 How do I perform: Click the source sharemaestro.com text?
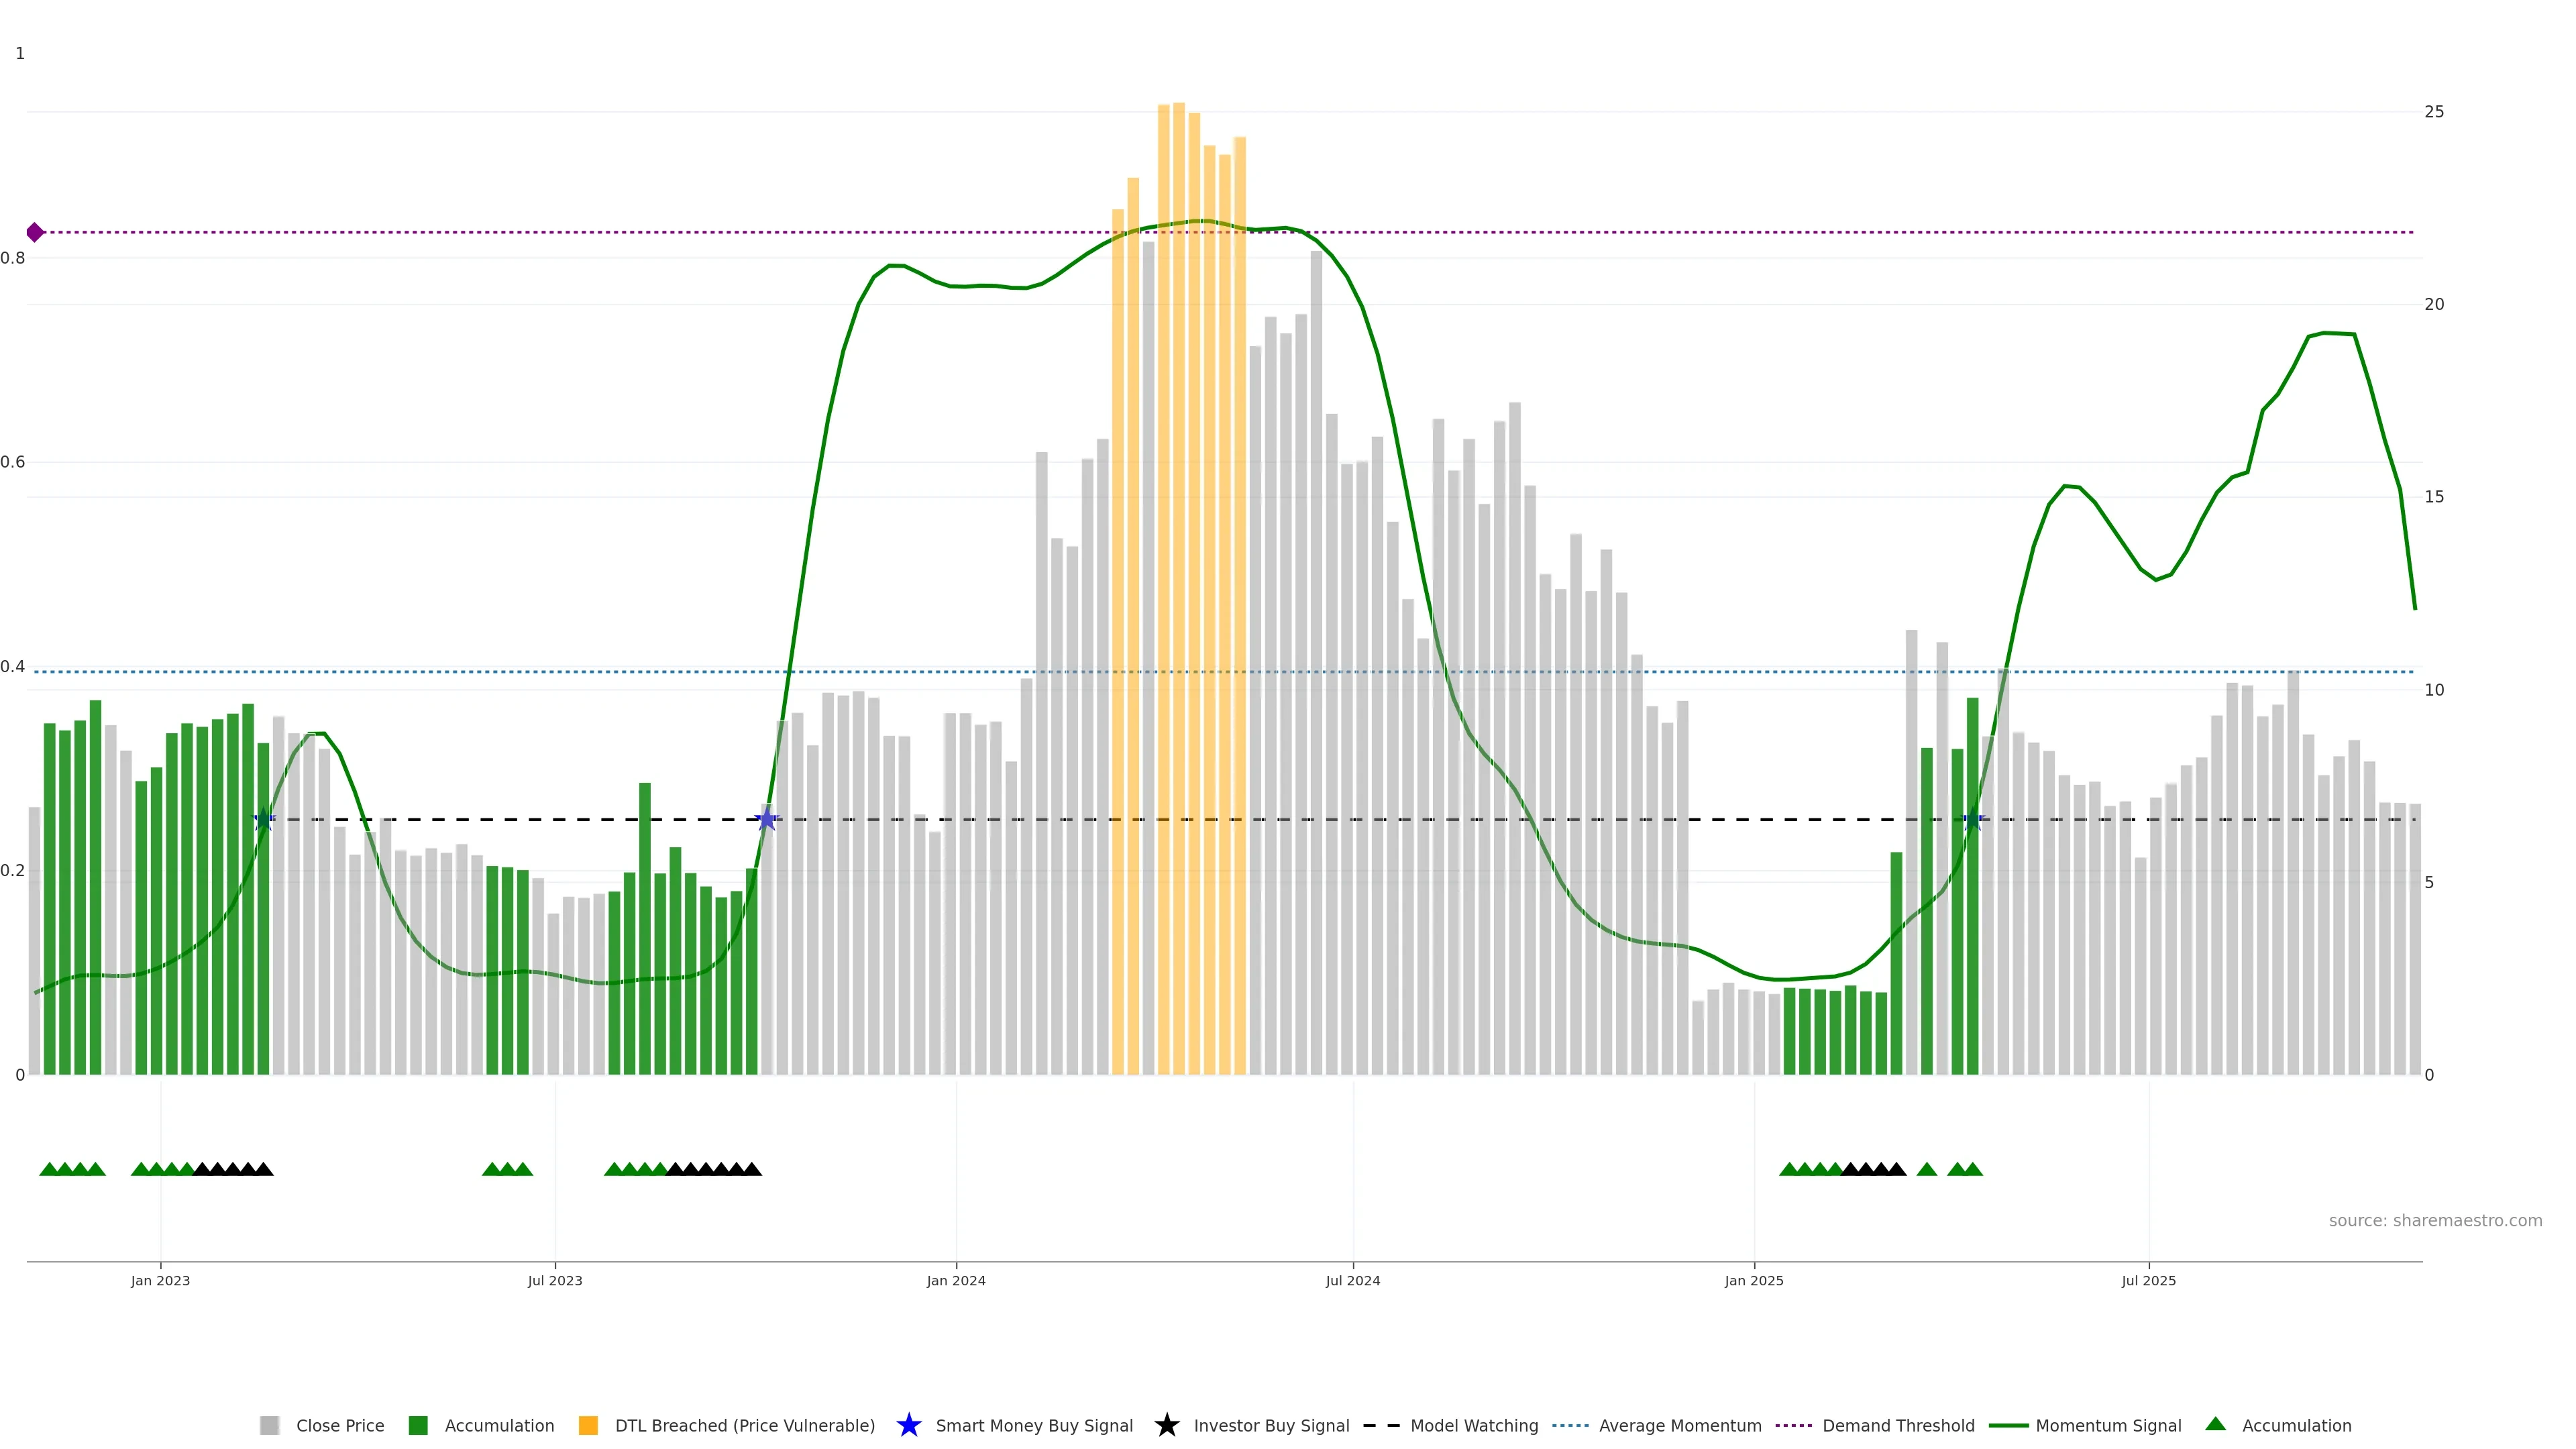pyautogui.click(x=2435, y=1220)
